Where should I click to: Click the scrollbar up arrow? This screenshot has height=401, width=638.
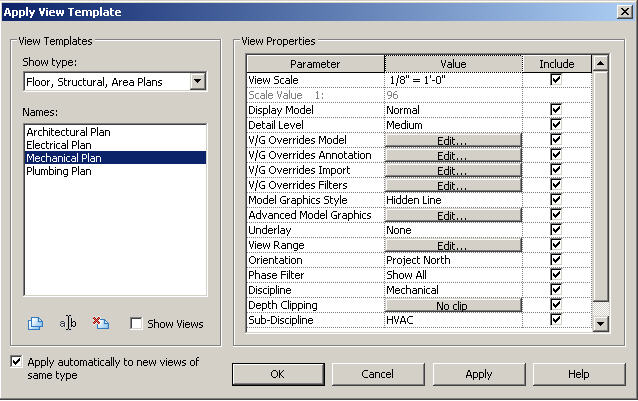601,63
